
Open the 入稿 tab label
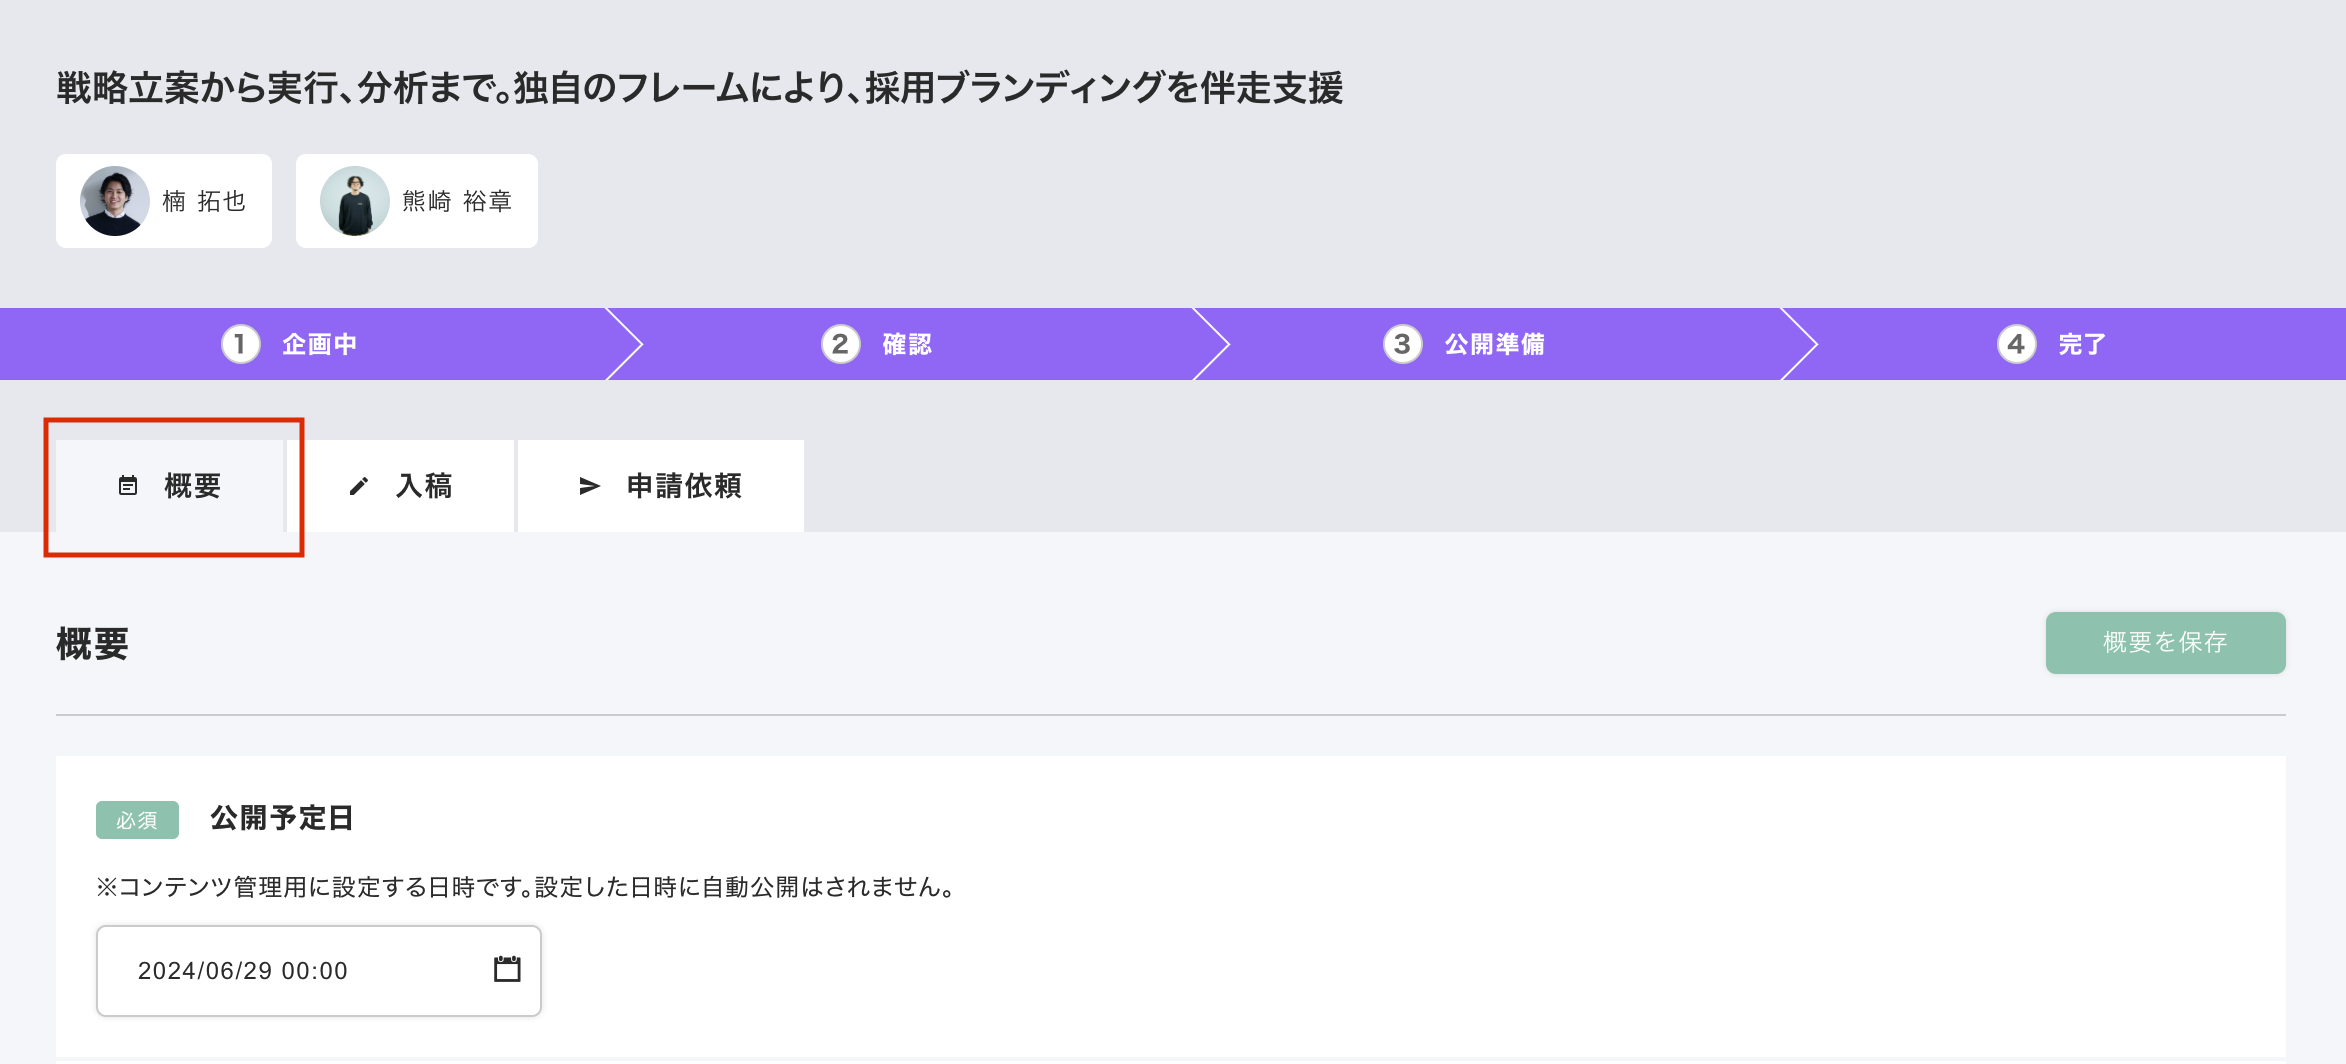[x=424, y=486]
